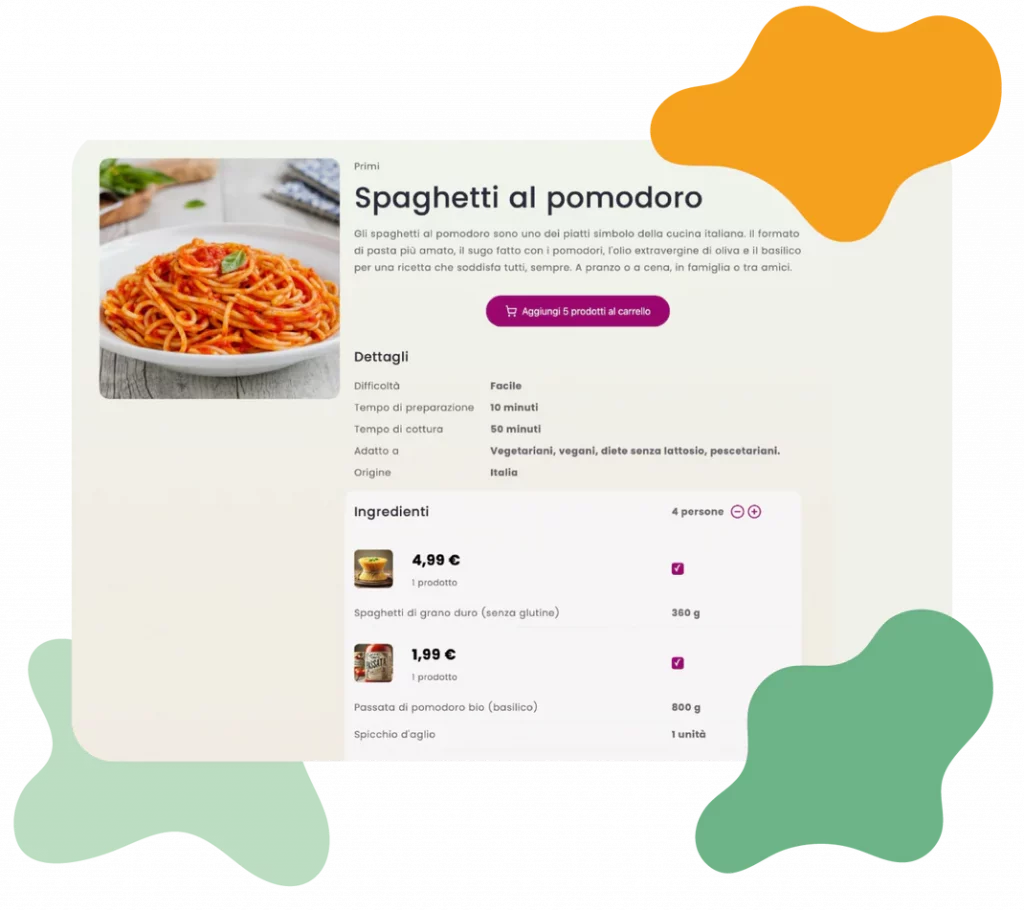
Task: Uncheck the spaghetti product checkbox
Action: [x=677, y=568]
